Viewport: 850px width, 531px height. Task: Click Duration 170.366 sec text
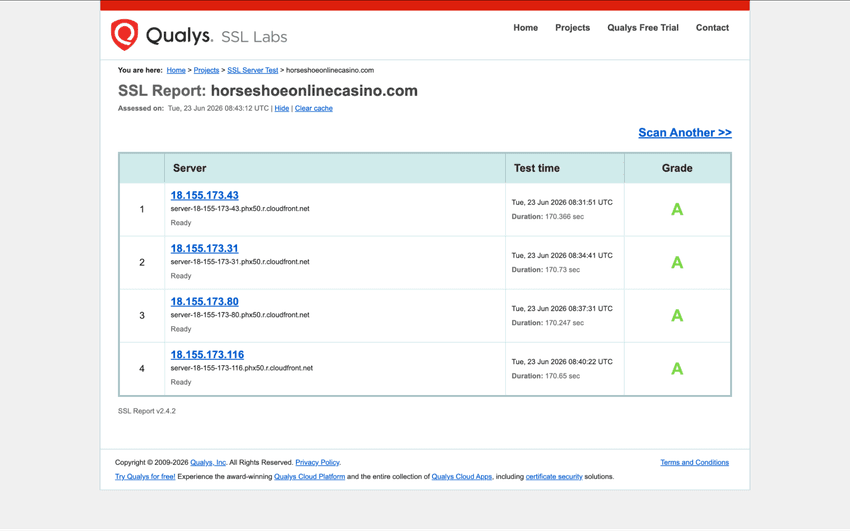[548, 217]
